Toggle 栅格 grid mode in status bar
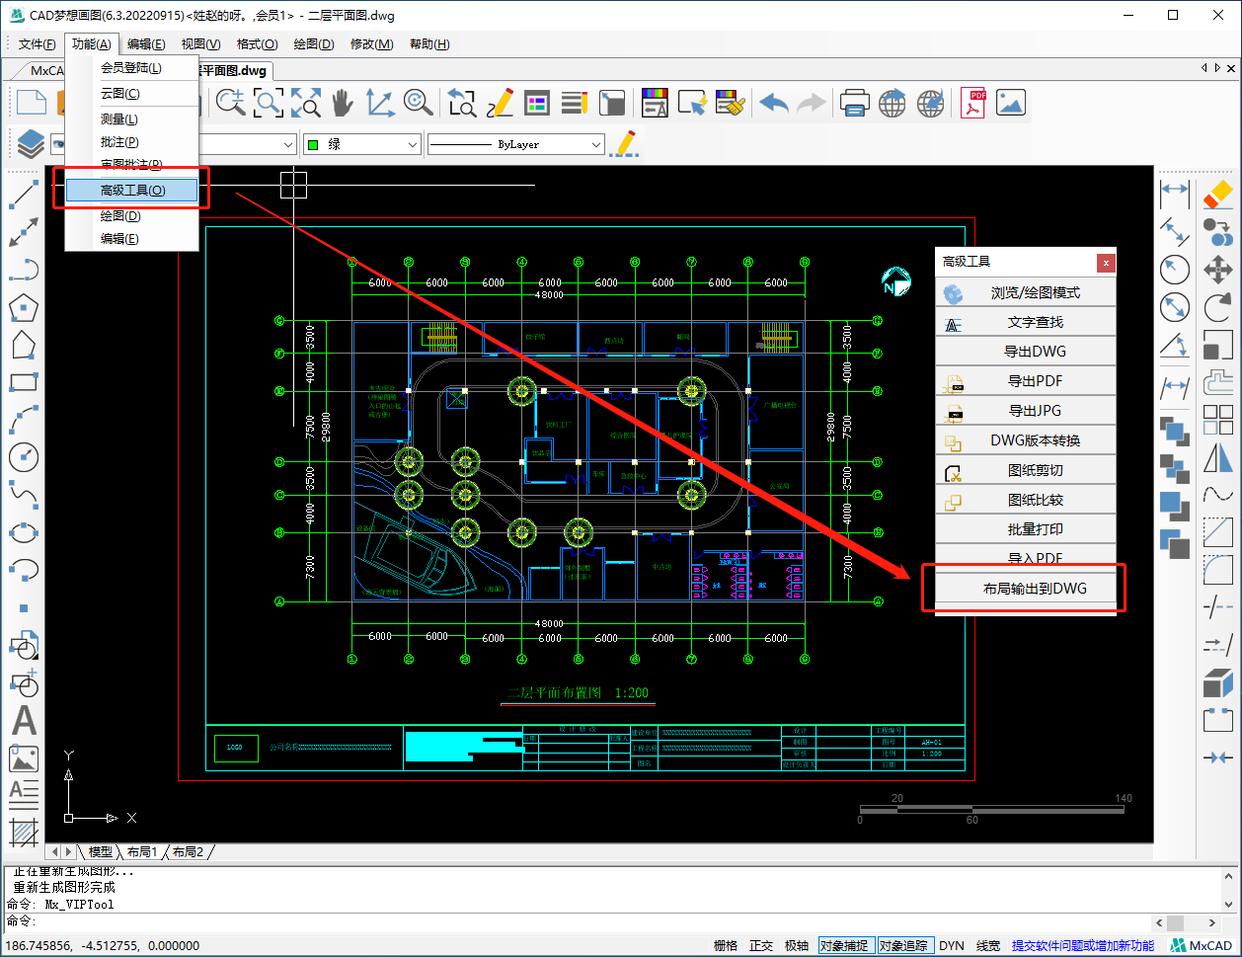1242x957 pixels. pos(725,945)
